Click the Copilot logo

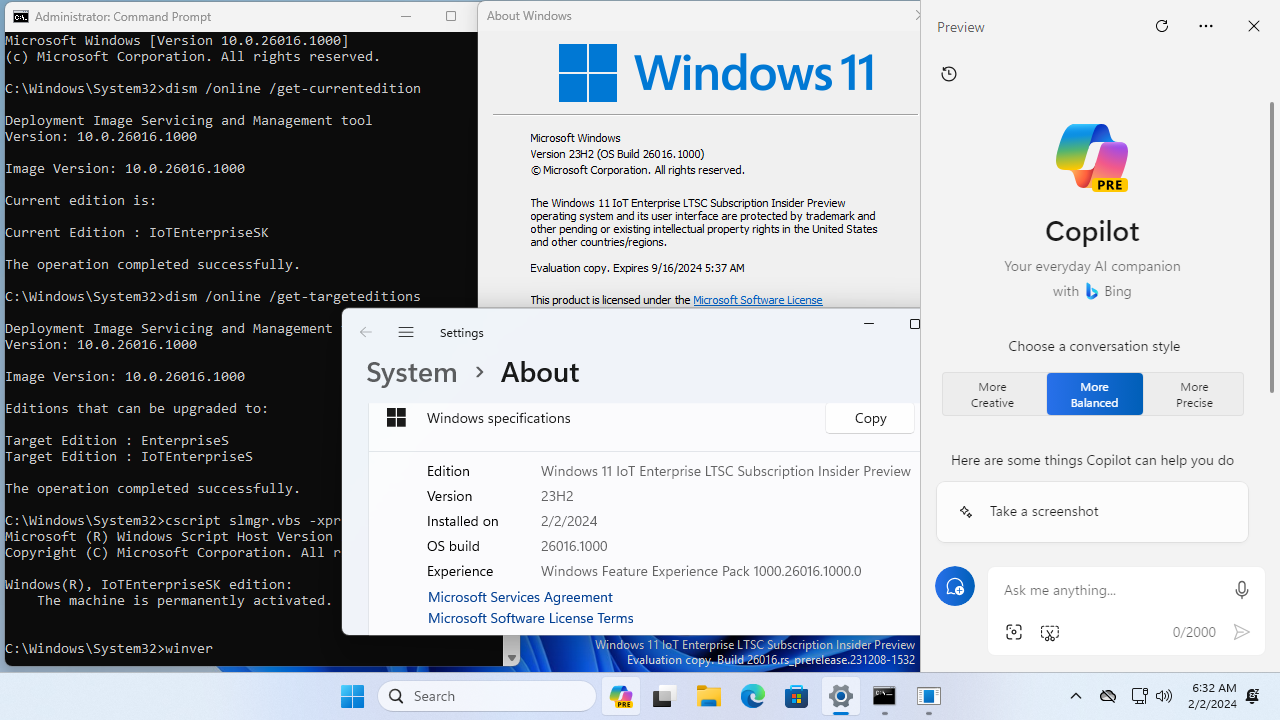(x=1092, y=157)
